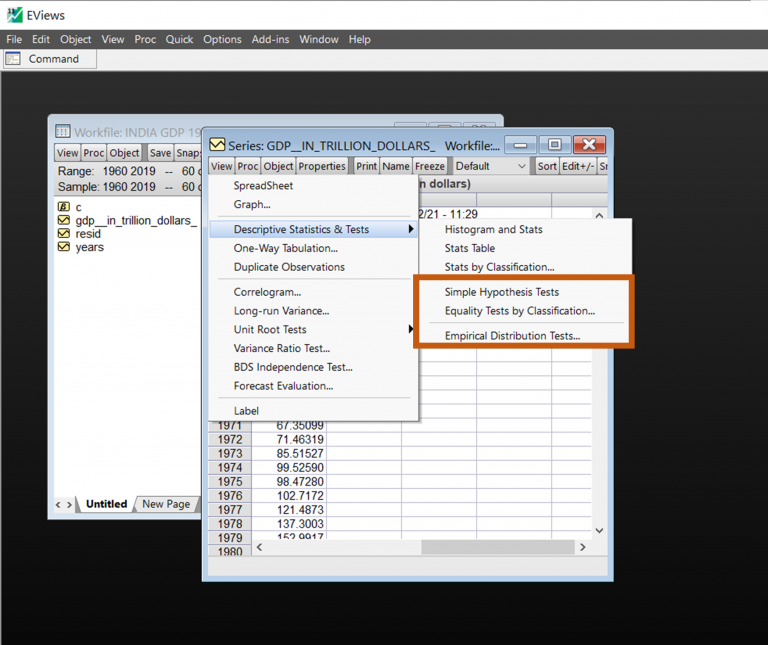Click Proc button in Series window toolbar
The height and width of the screenshot is (645, 768).
click(248, 166)
